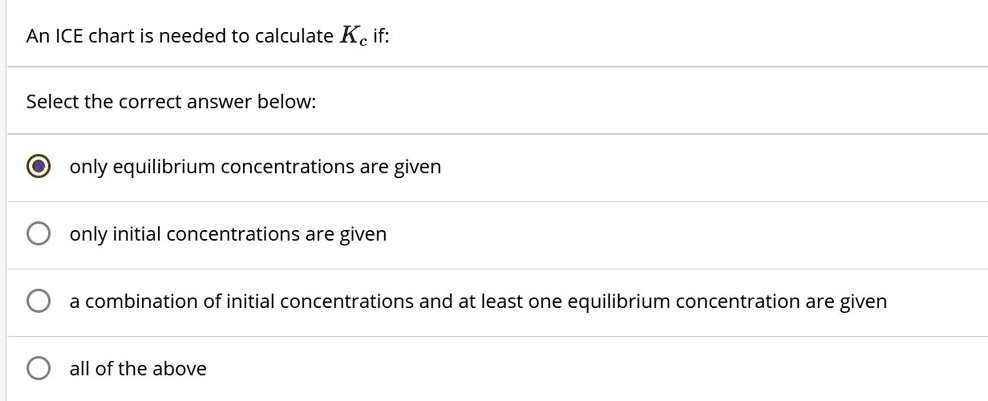The width and height of the screenshot is (988, 401).
Task: Click the Kc symbol in the question
Action: (x=353, y=37)
